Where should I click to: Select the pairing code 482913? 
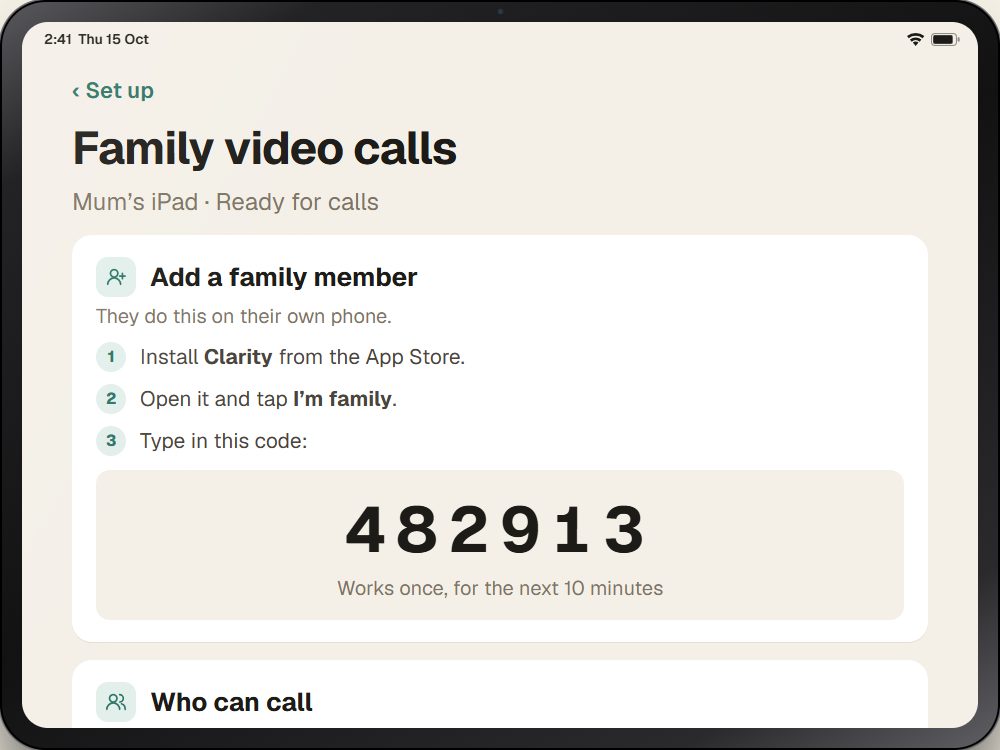tap(496, 529)
